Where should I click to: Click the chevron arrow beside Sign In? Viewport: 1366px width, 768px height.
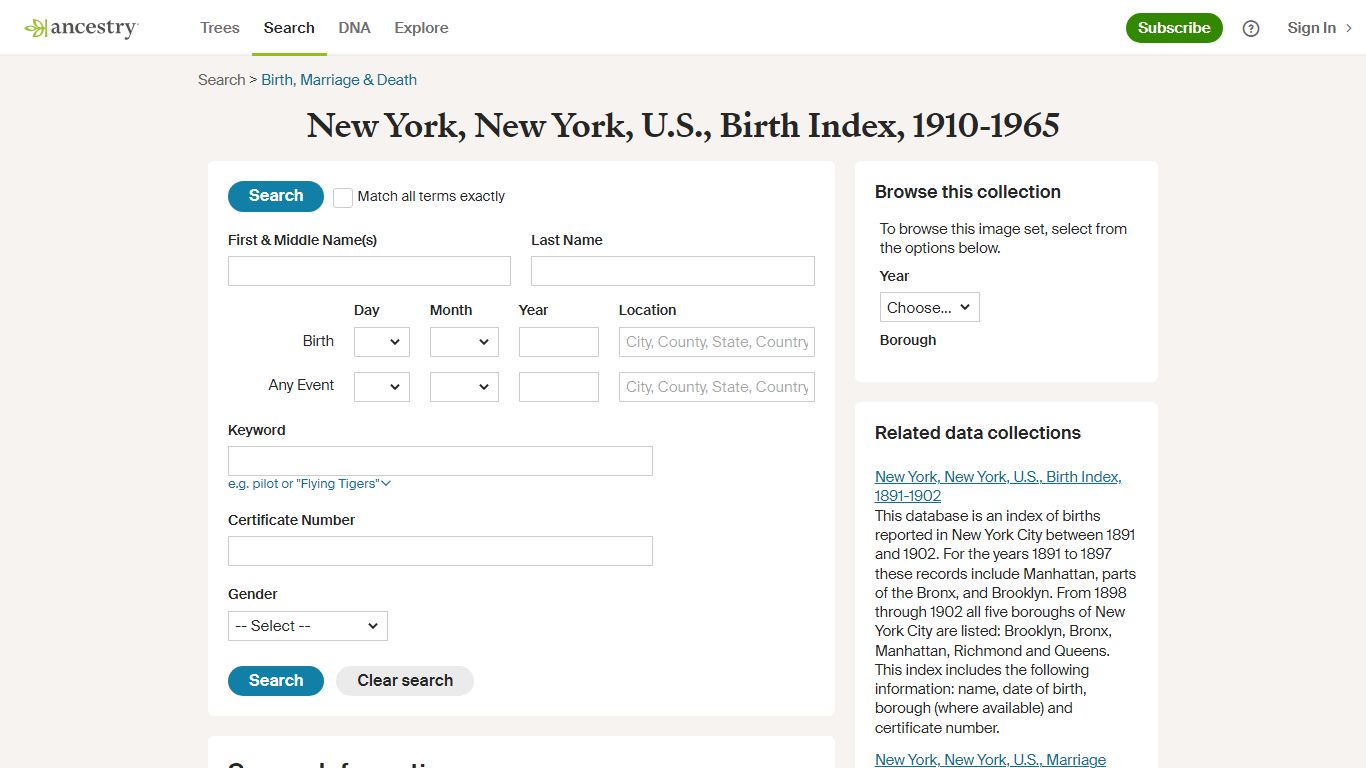(1349, 28)
